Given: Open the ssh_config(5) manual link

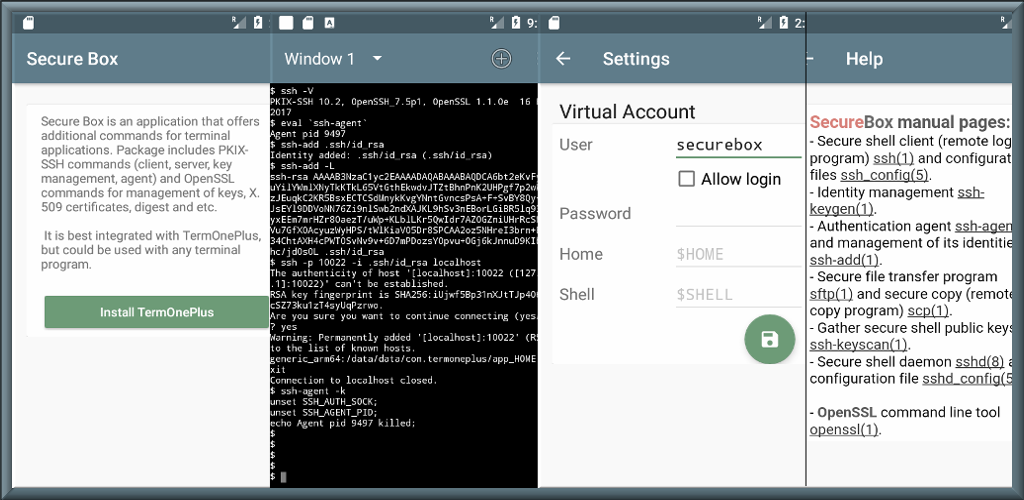Looking at the screenshot, I should [x=882, y=175].
